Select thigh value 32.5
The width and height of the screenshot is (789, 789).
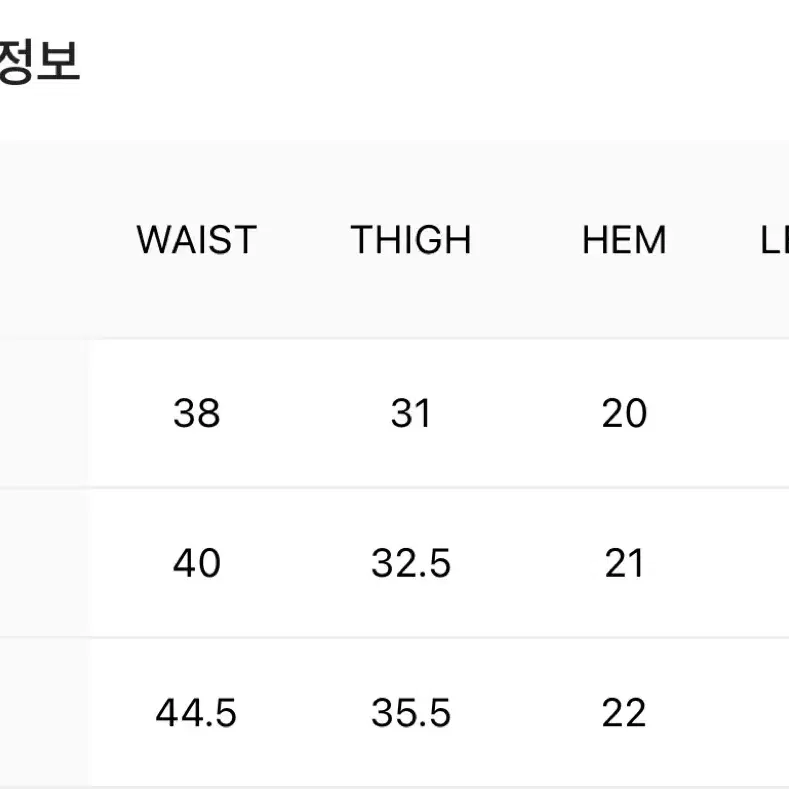tap(411, 563)
